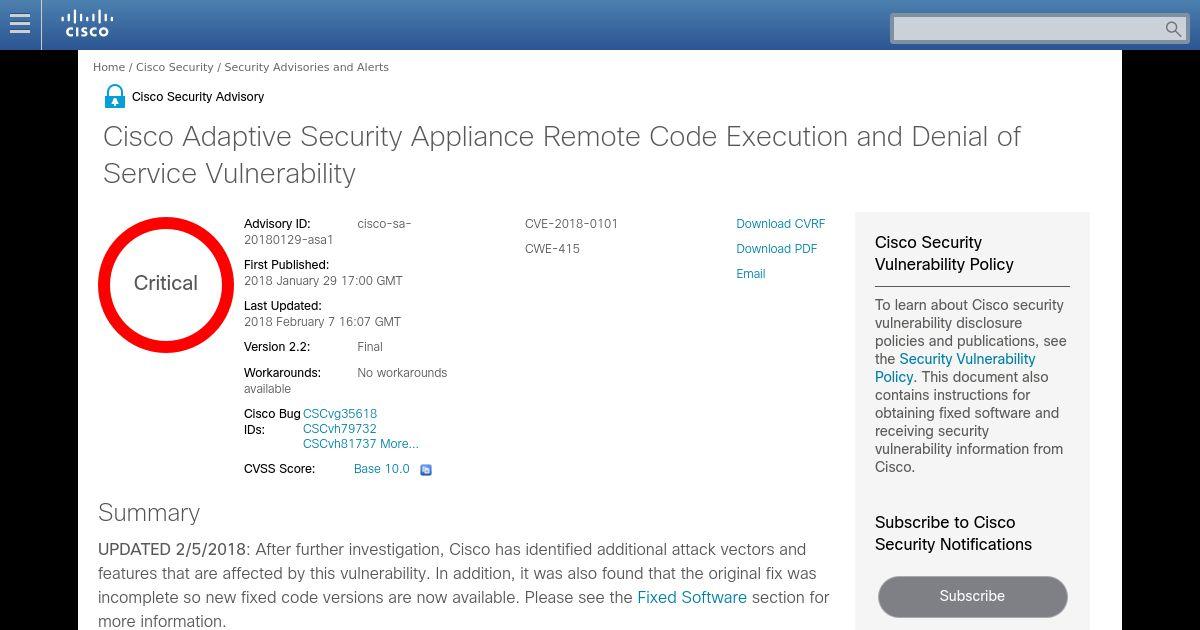Select the CVE-2018-0101 text

click(x=571, y=224)
